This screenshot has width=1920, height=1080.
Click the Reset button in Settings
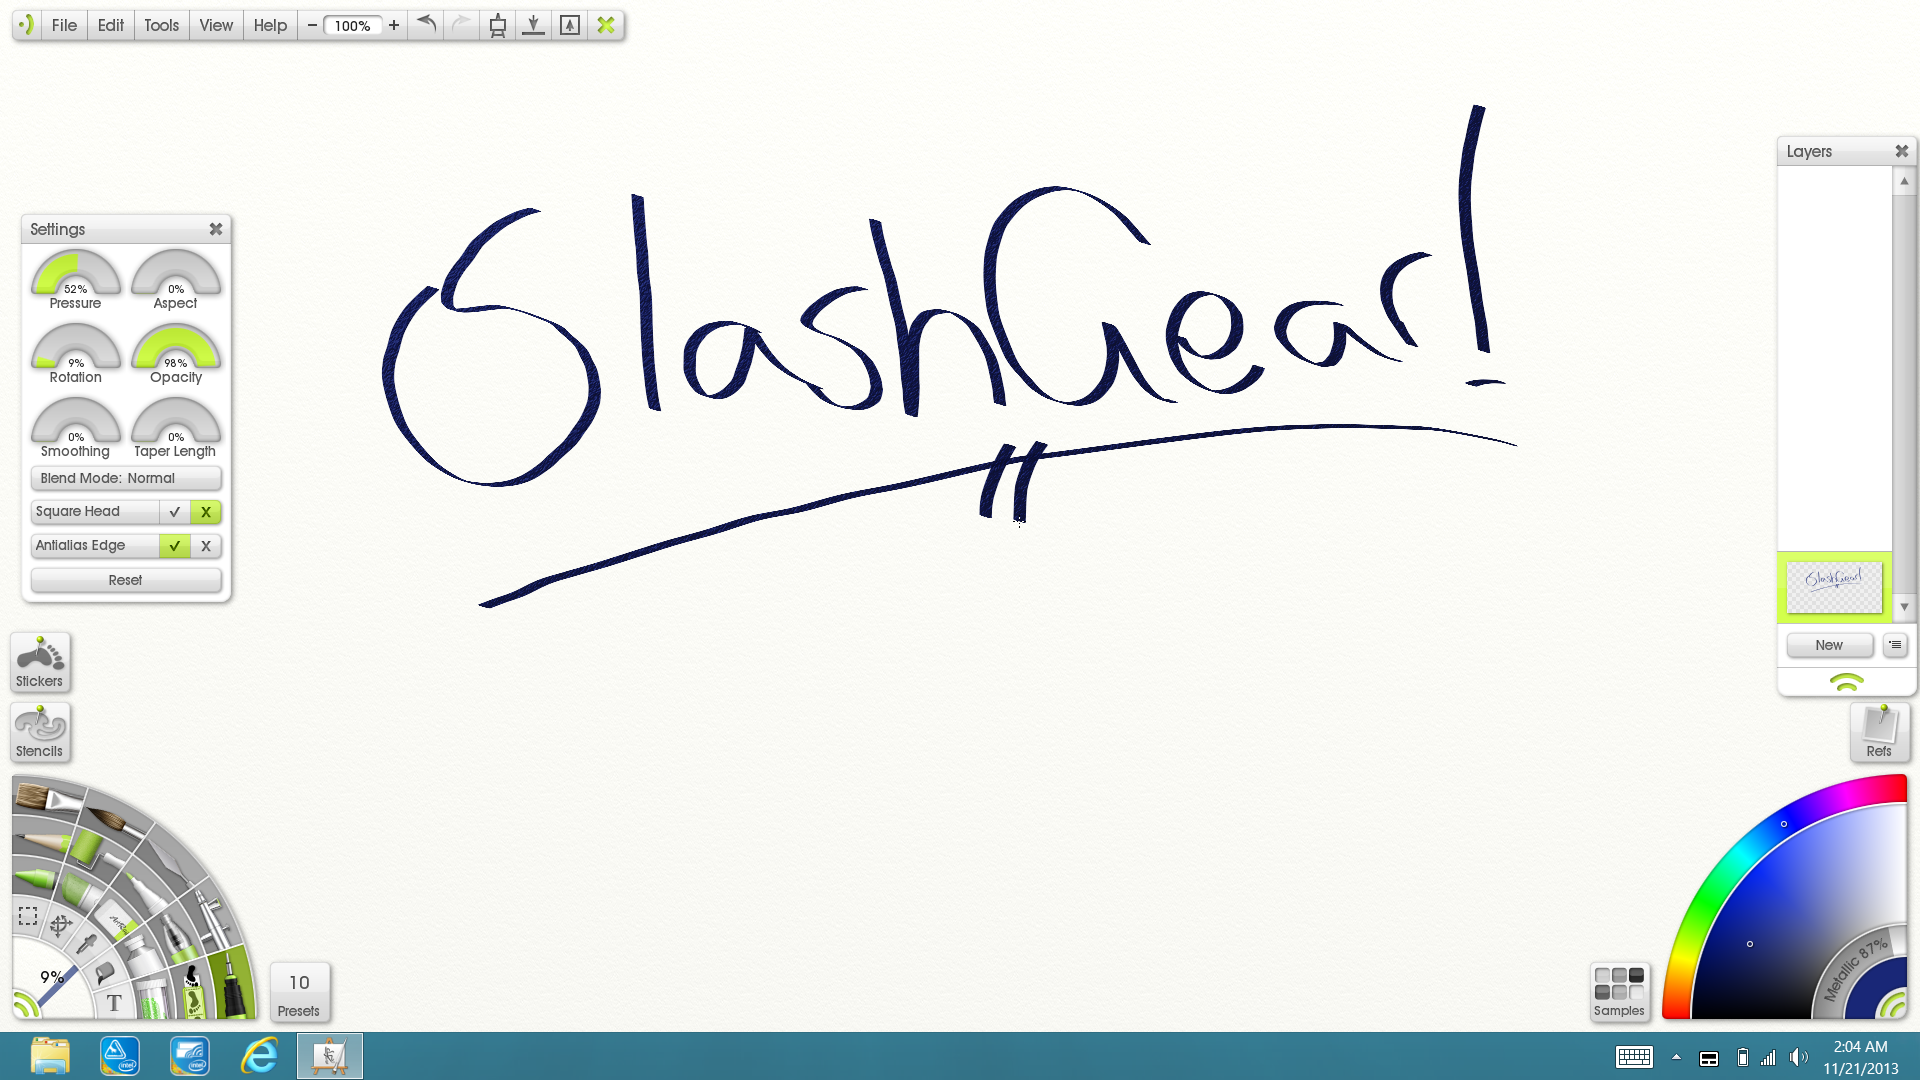coord(126,581)
